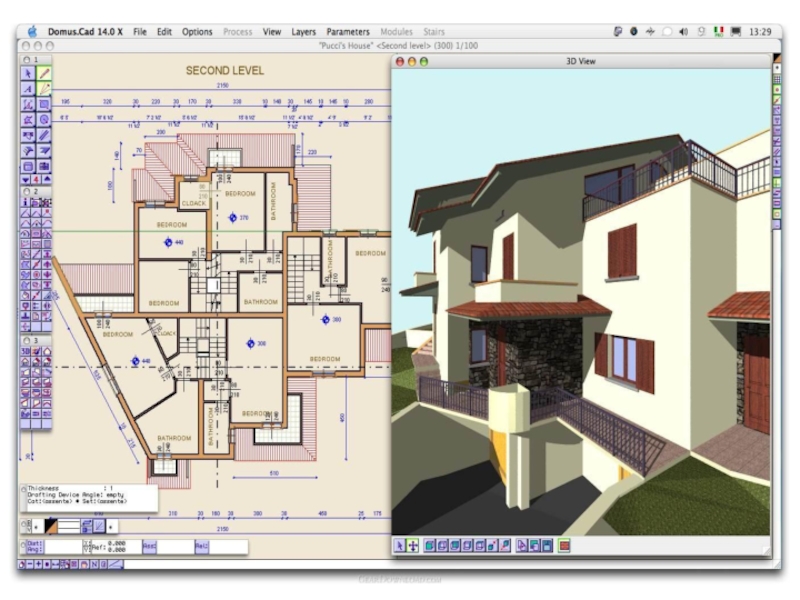Screen dimensions: 800x600
Task: Toggle tool palette 3 with its round button
Action: tap(27, 340)
